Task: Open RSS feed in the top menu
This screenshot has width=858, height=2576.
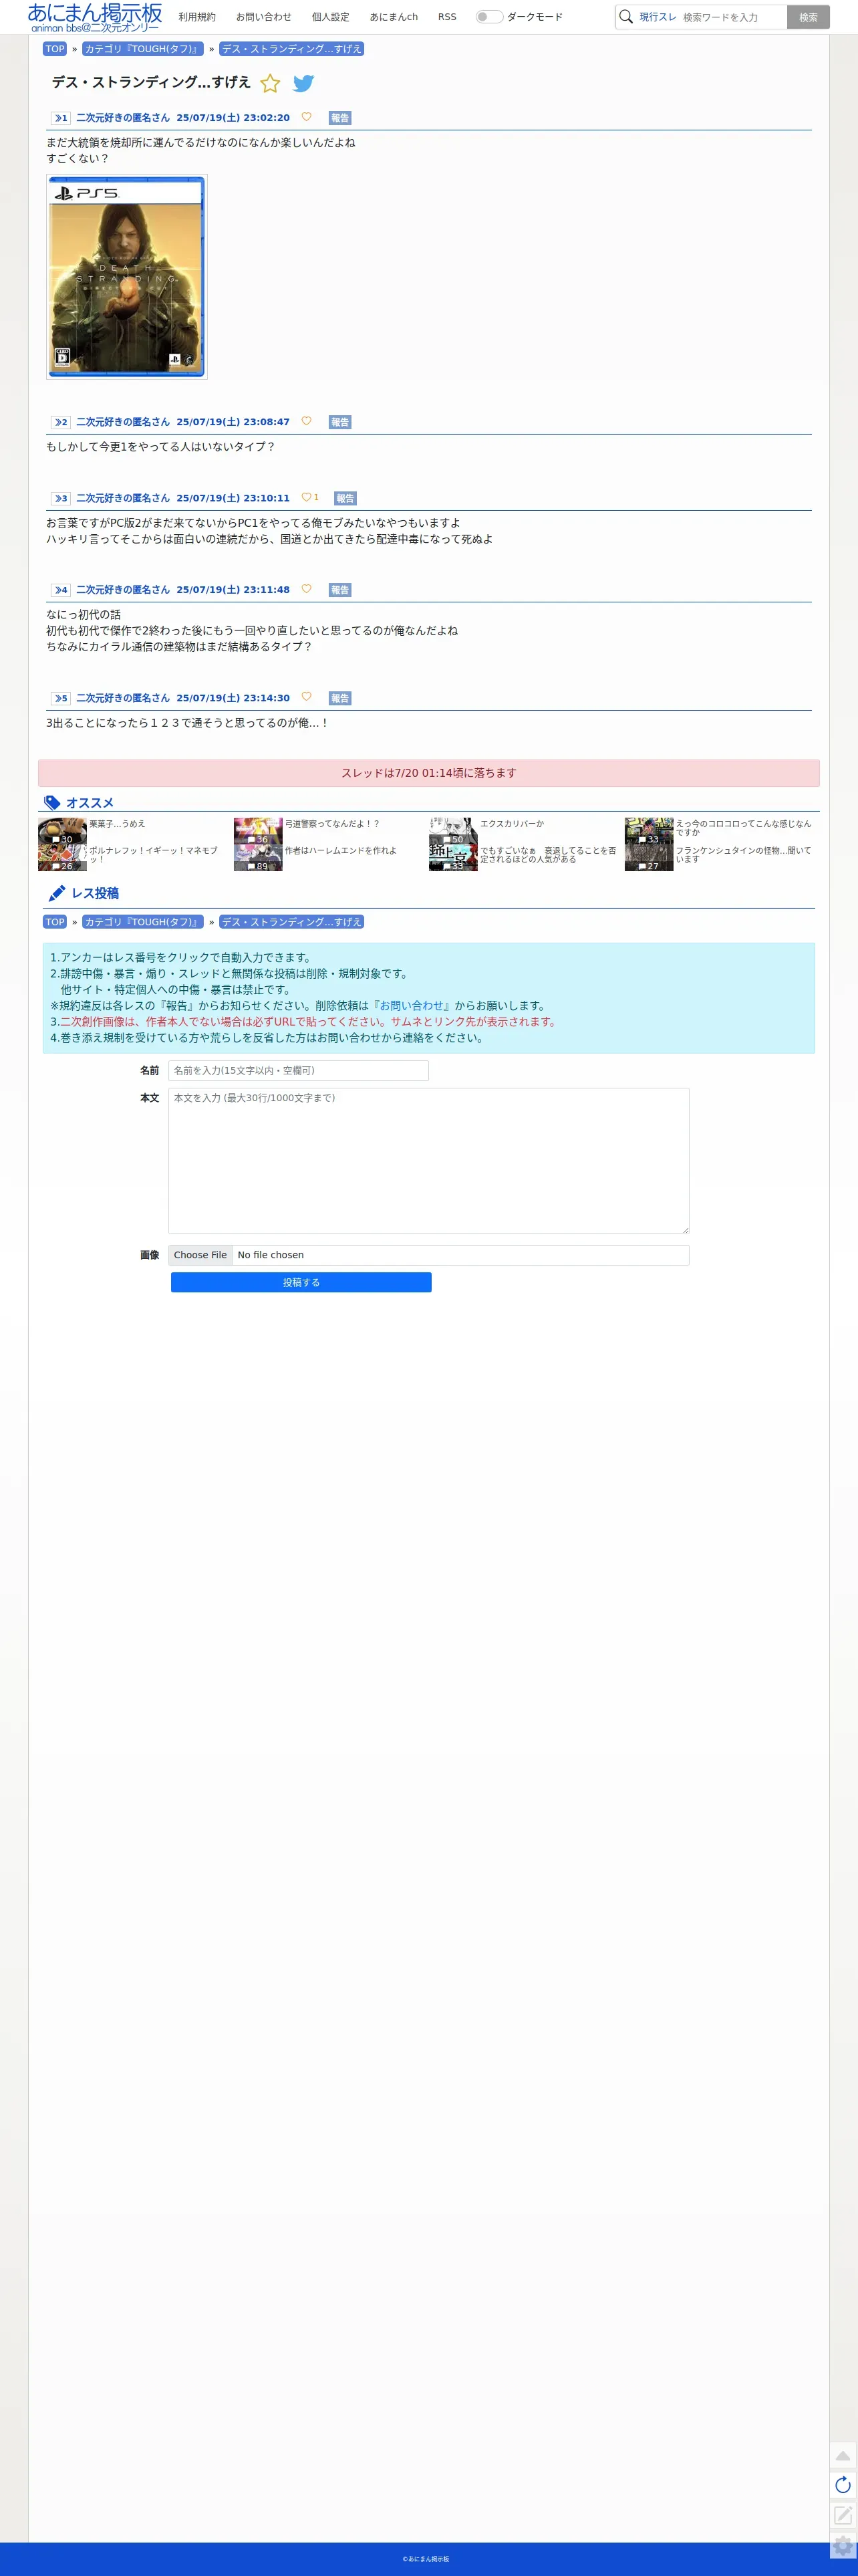Action: coord(447,17)
